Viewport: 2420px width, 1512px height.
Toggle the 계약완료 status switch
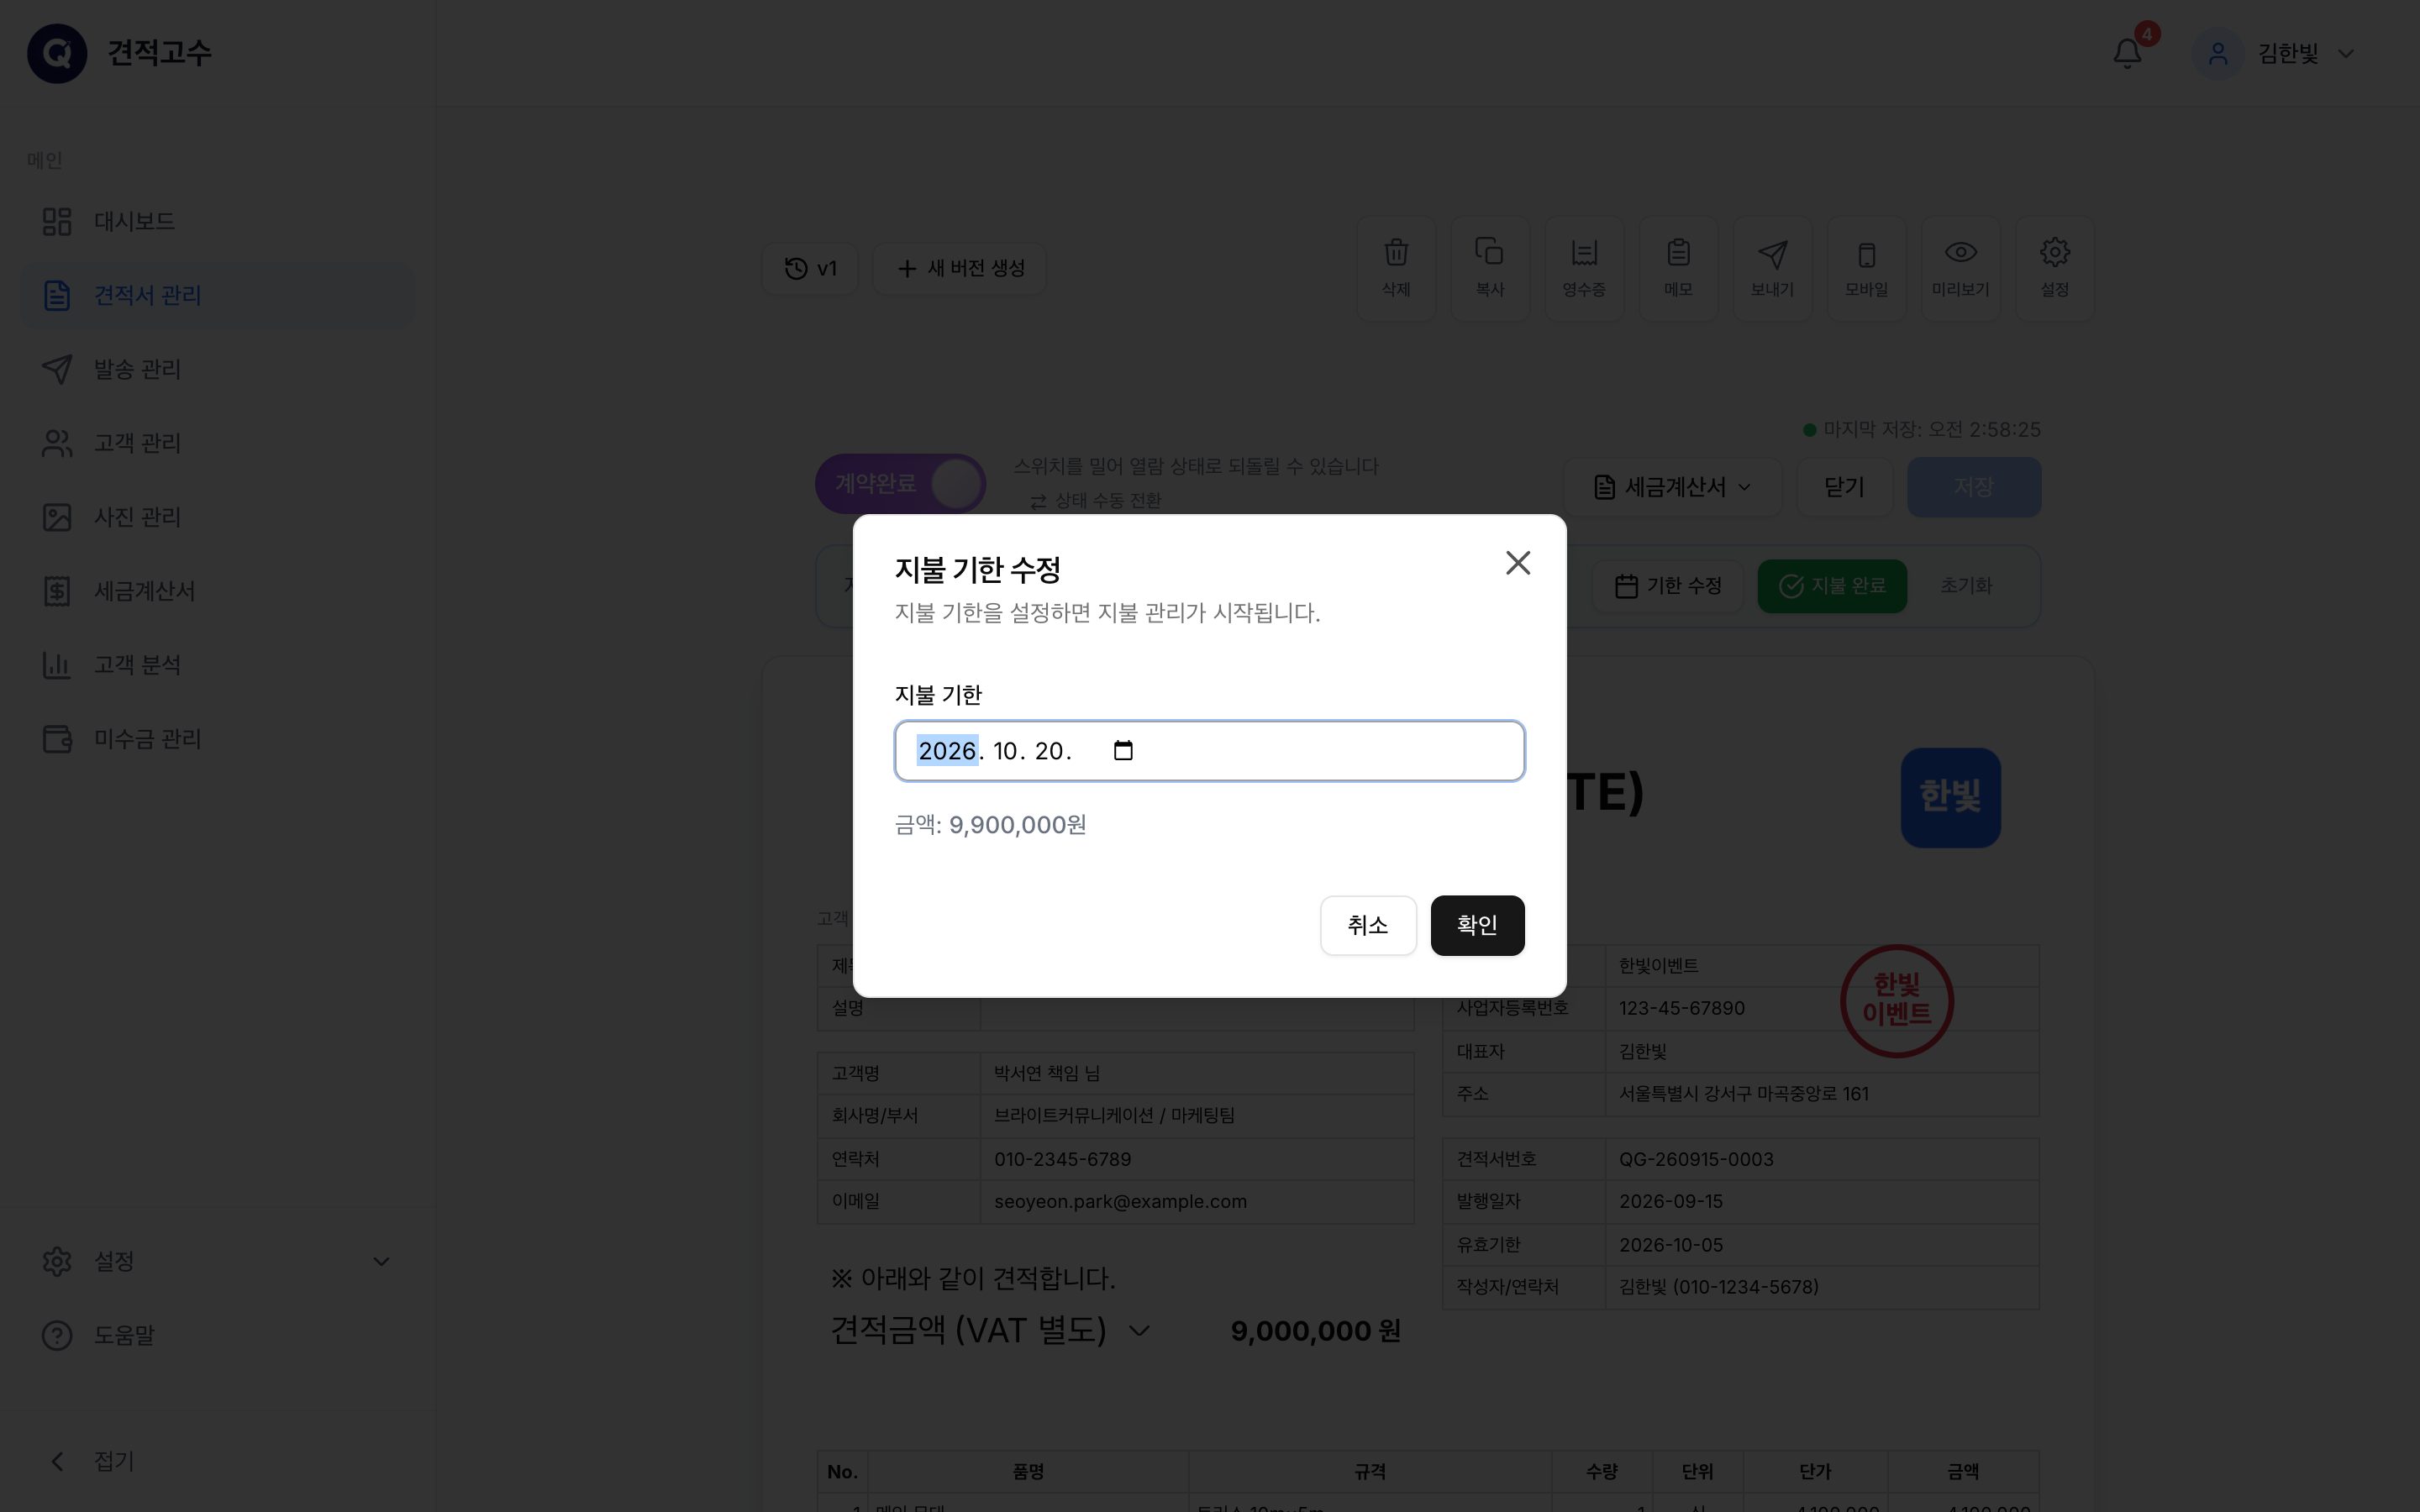point(901,484)
